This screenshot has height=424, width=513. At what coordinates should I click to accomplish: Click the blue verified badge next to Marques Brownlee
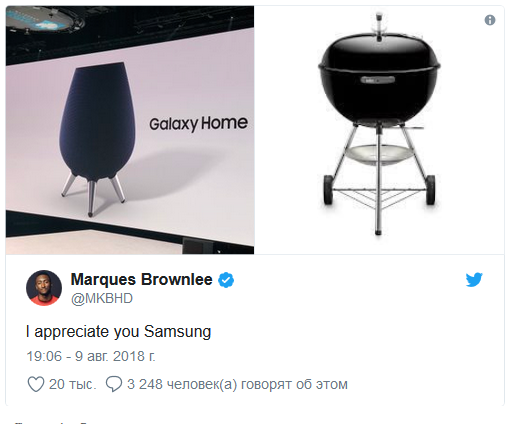coord(226,280)
